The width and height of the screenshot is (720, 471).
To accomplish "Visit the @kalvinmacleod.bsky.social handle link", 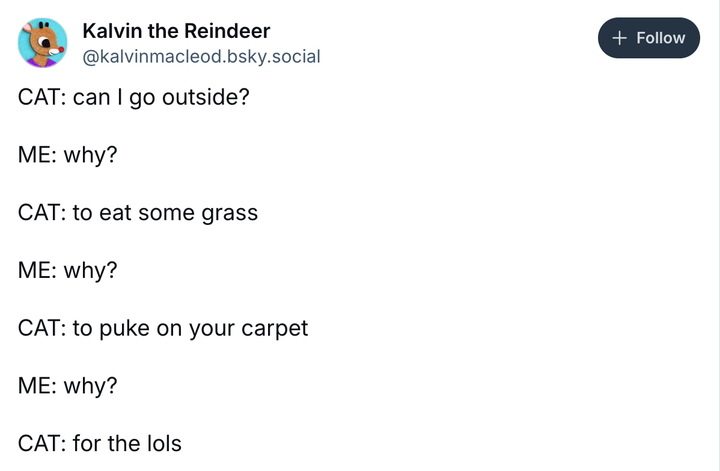I will tap(201, 57).
